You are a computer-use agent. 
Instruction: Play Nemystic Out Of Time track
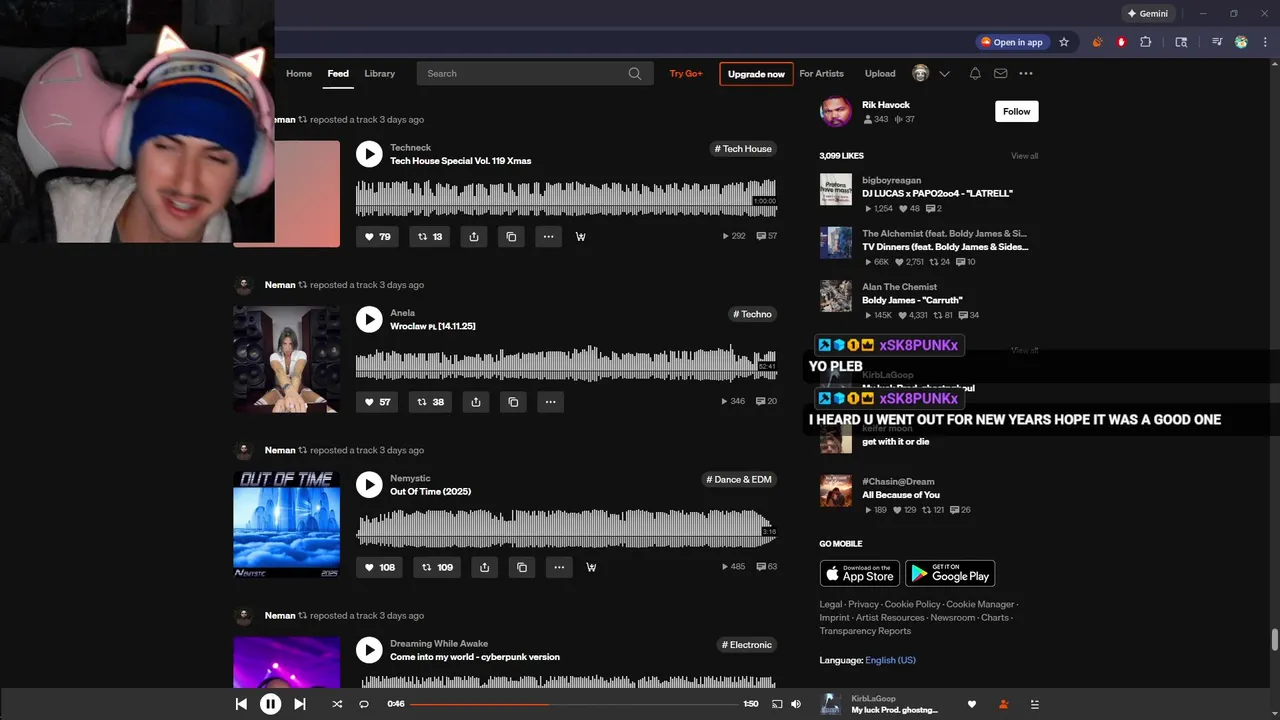pos(369,485)
